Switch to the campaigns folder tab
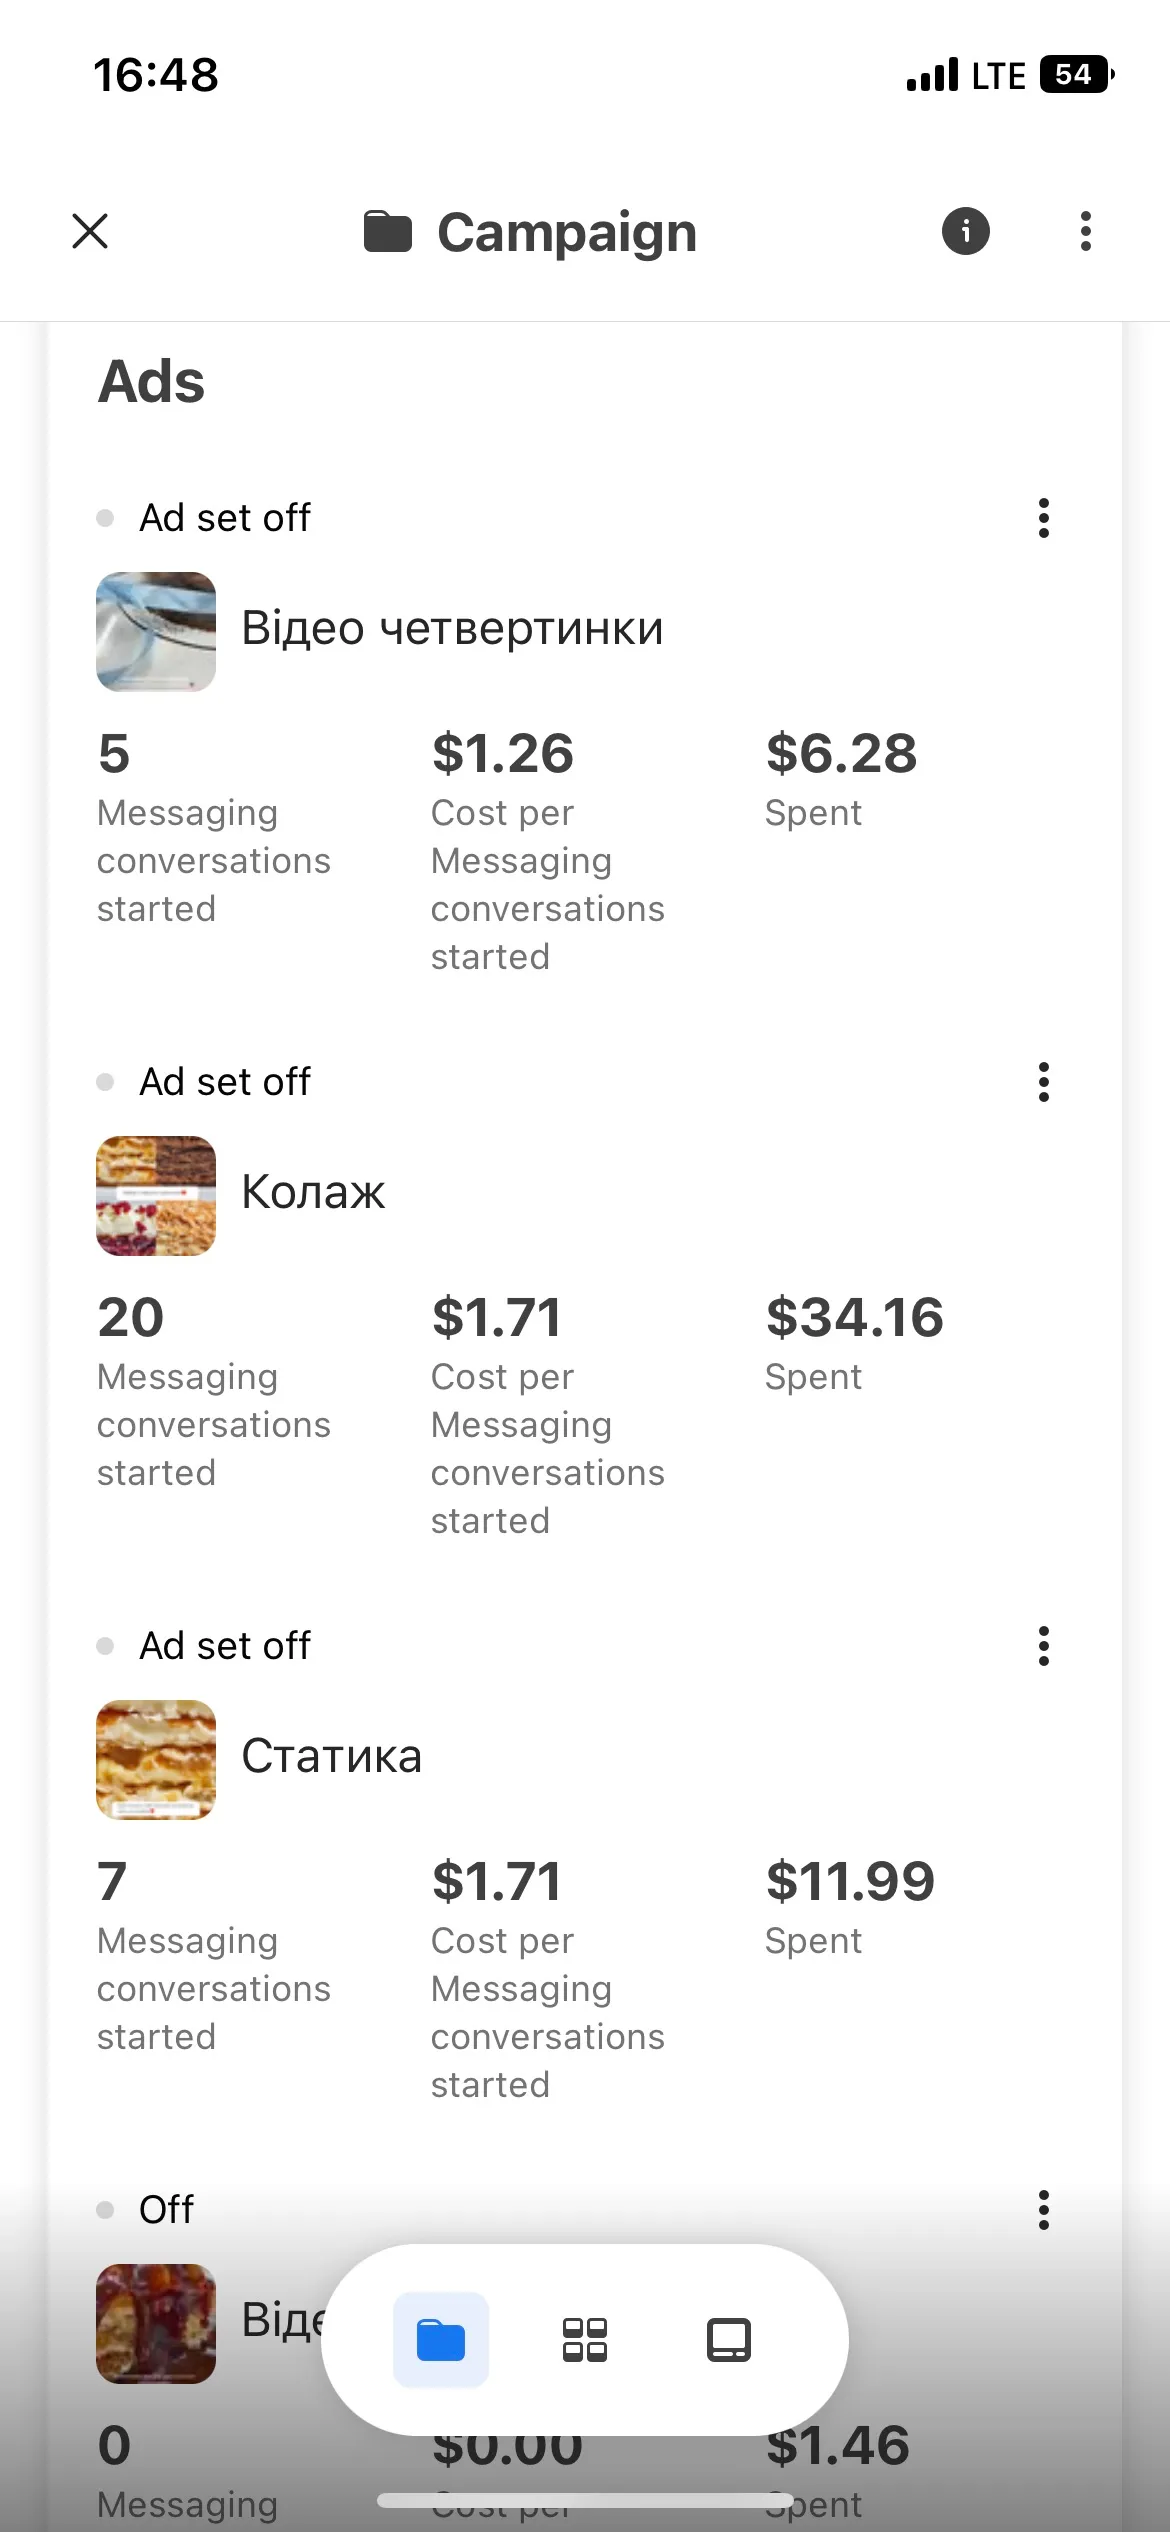Image resolution: width=1170 pixels, height=2532 pixels. tap(441, 2340)
